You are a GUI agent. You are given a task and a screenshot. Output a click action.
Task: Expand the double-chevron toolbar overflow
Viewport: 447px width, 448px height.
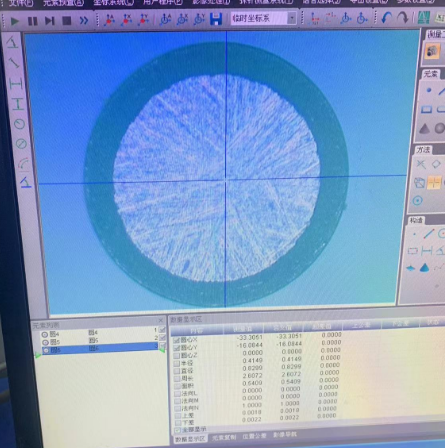tap(84, 21)
